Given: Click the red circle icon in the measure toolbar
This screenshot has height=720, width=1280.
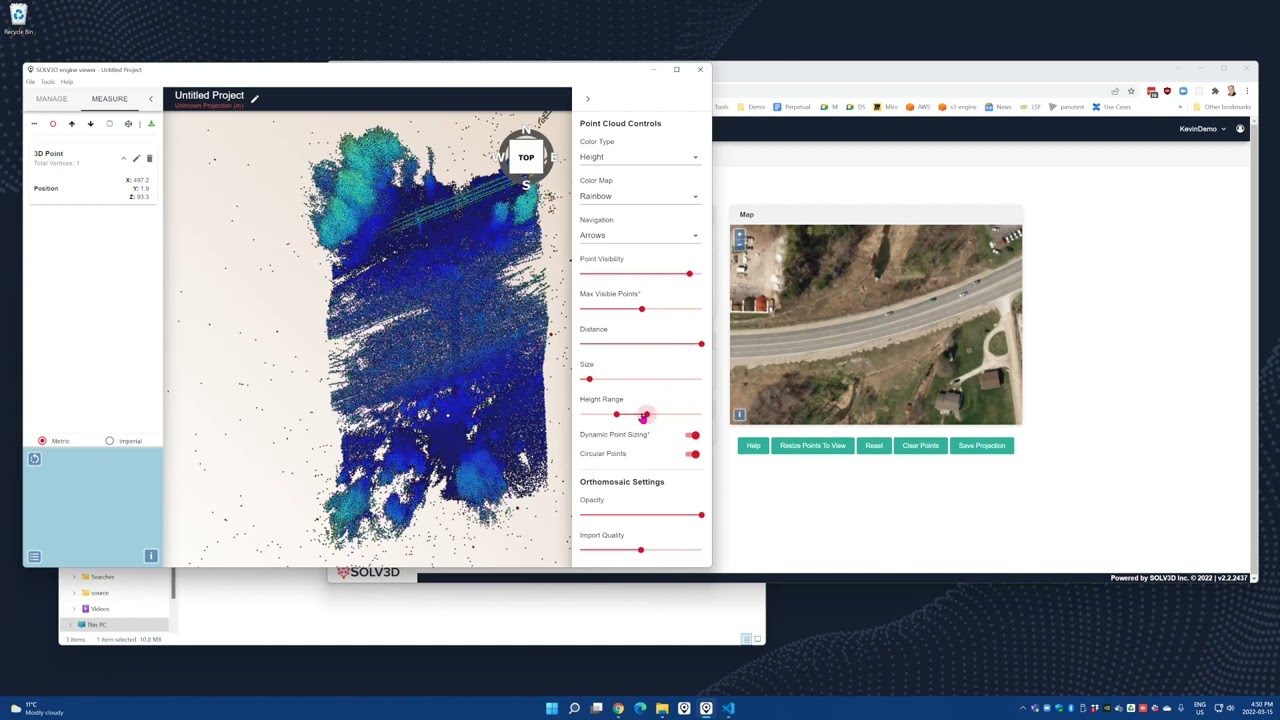Looking at the screenshot, I should 53,124.
